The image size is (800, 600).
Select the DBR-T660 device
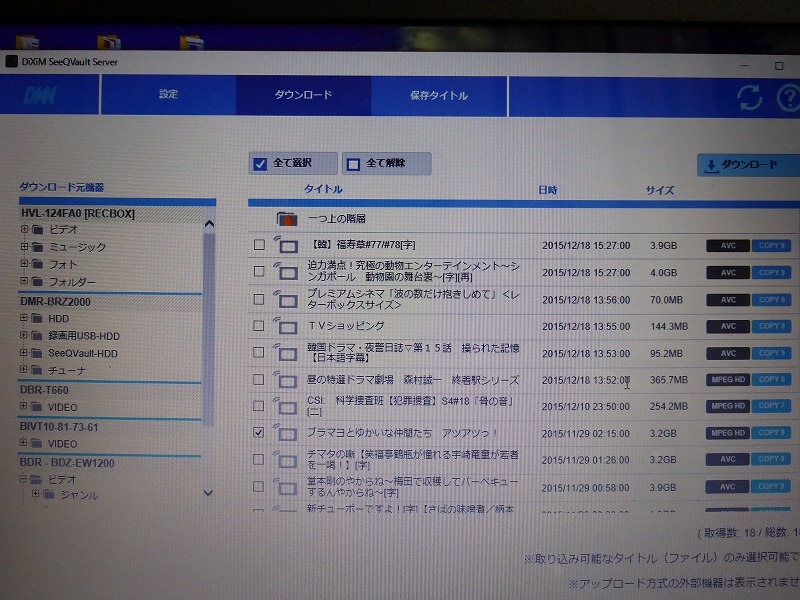tap(44, 390)
